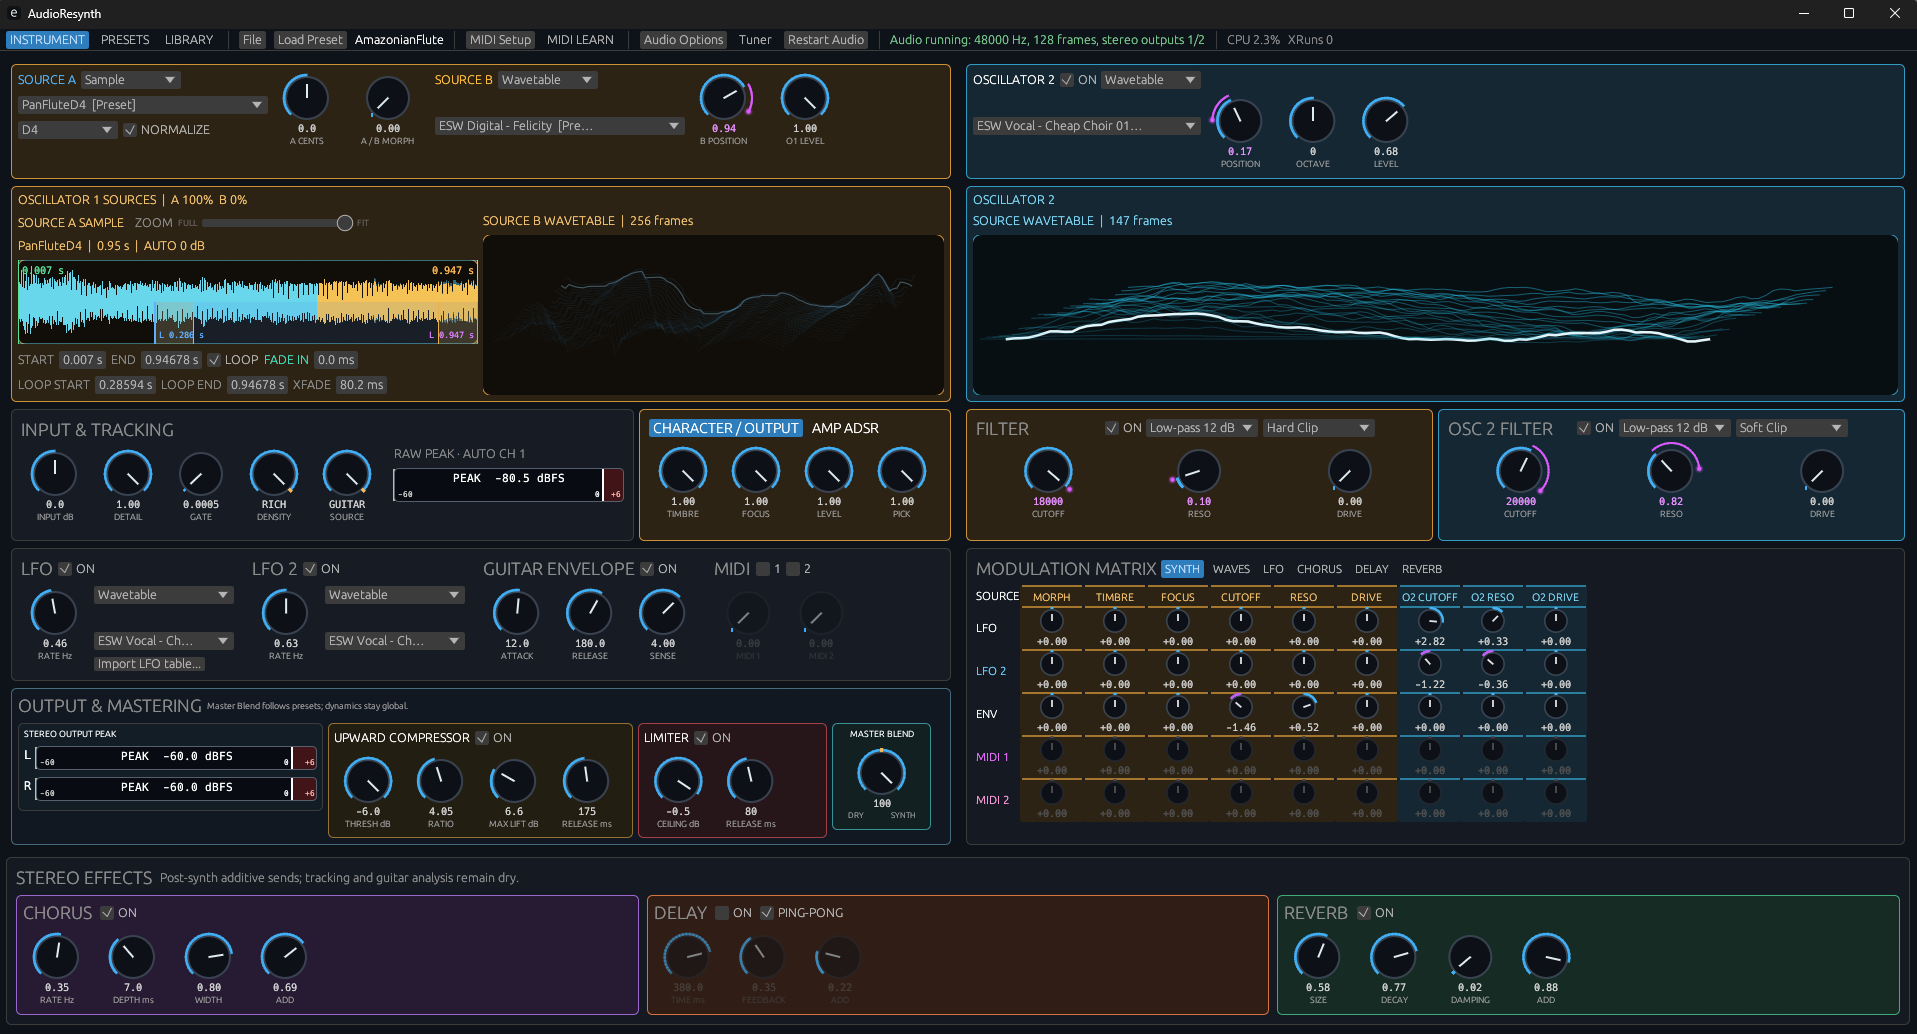This screenshot has width=1917, height=1034.
Task: Open the OSC 2 Filter Soft Clip dropdown
Action: click(1791, 428)
